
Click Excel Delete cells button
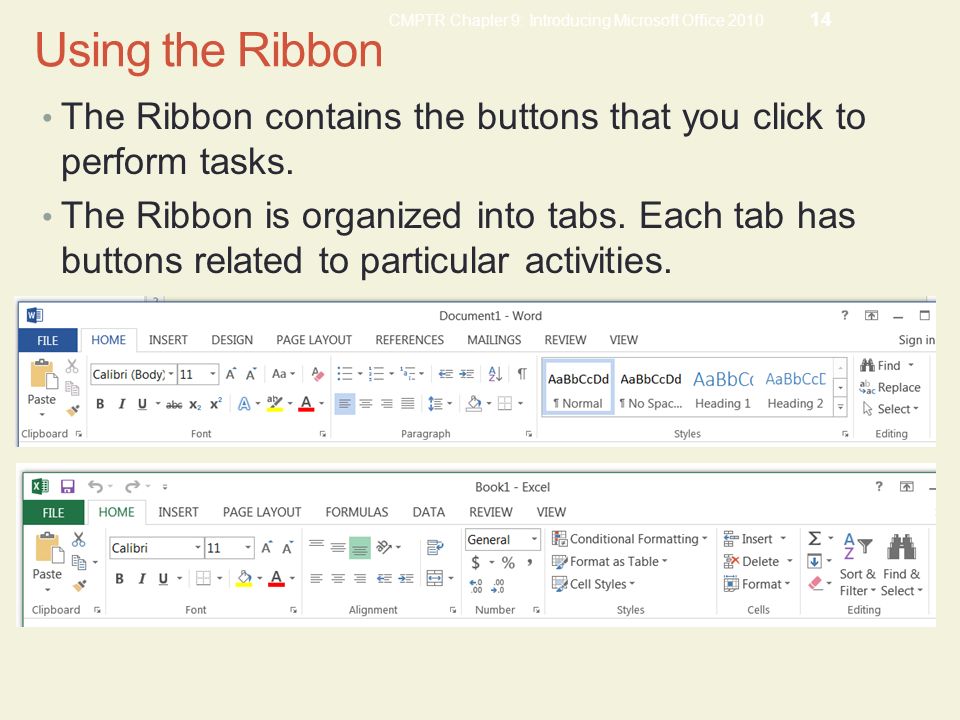[x=758, y=561]
